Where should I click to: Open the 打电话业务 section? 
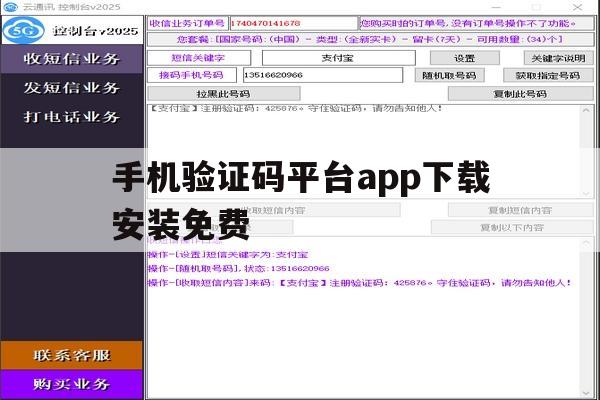[x=72, y=117]
